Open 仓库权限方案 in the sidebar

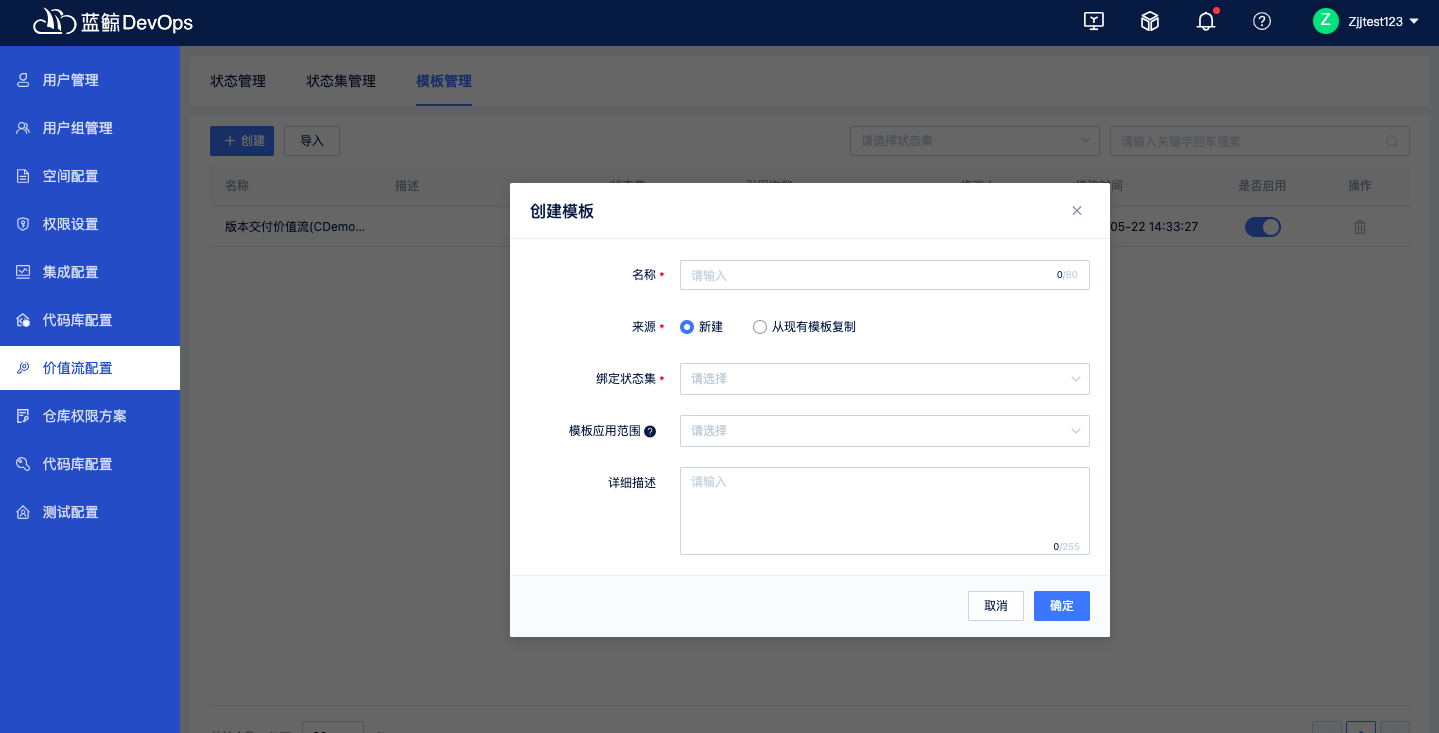click(x=90, y=416)
